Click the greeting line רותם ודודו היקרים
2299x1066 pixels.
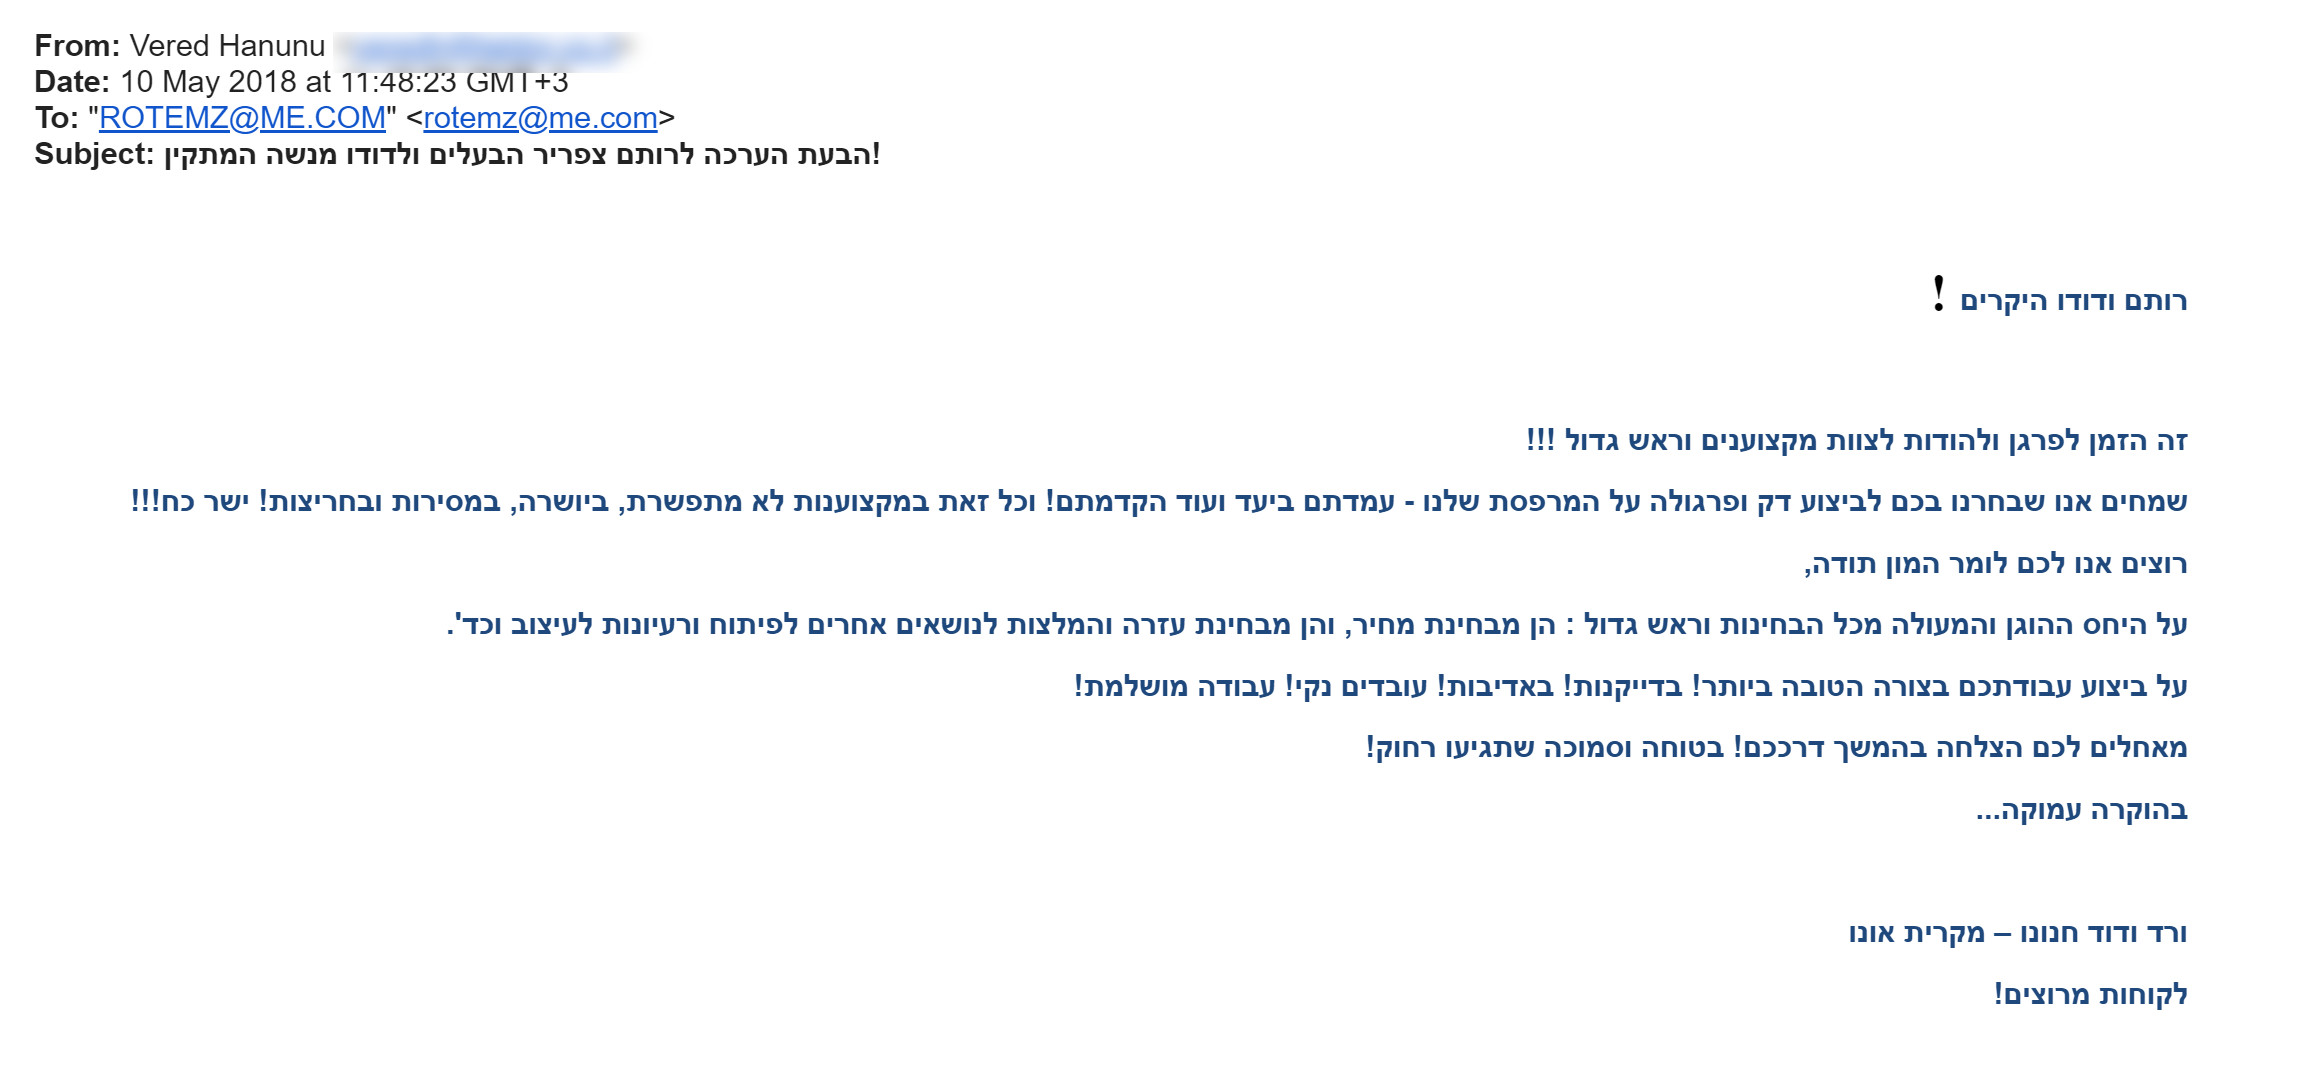tap(2060, 299)
